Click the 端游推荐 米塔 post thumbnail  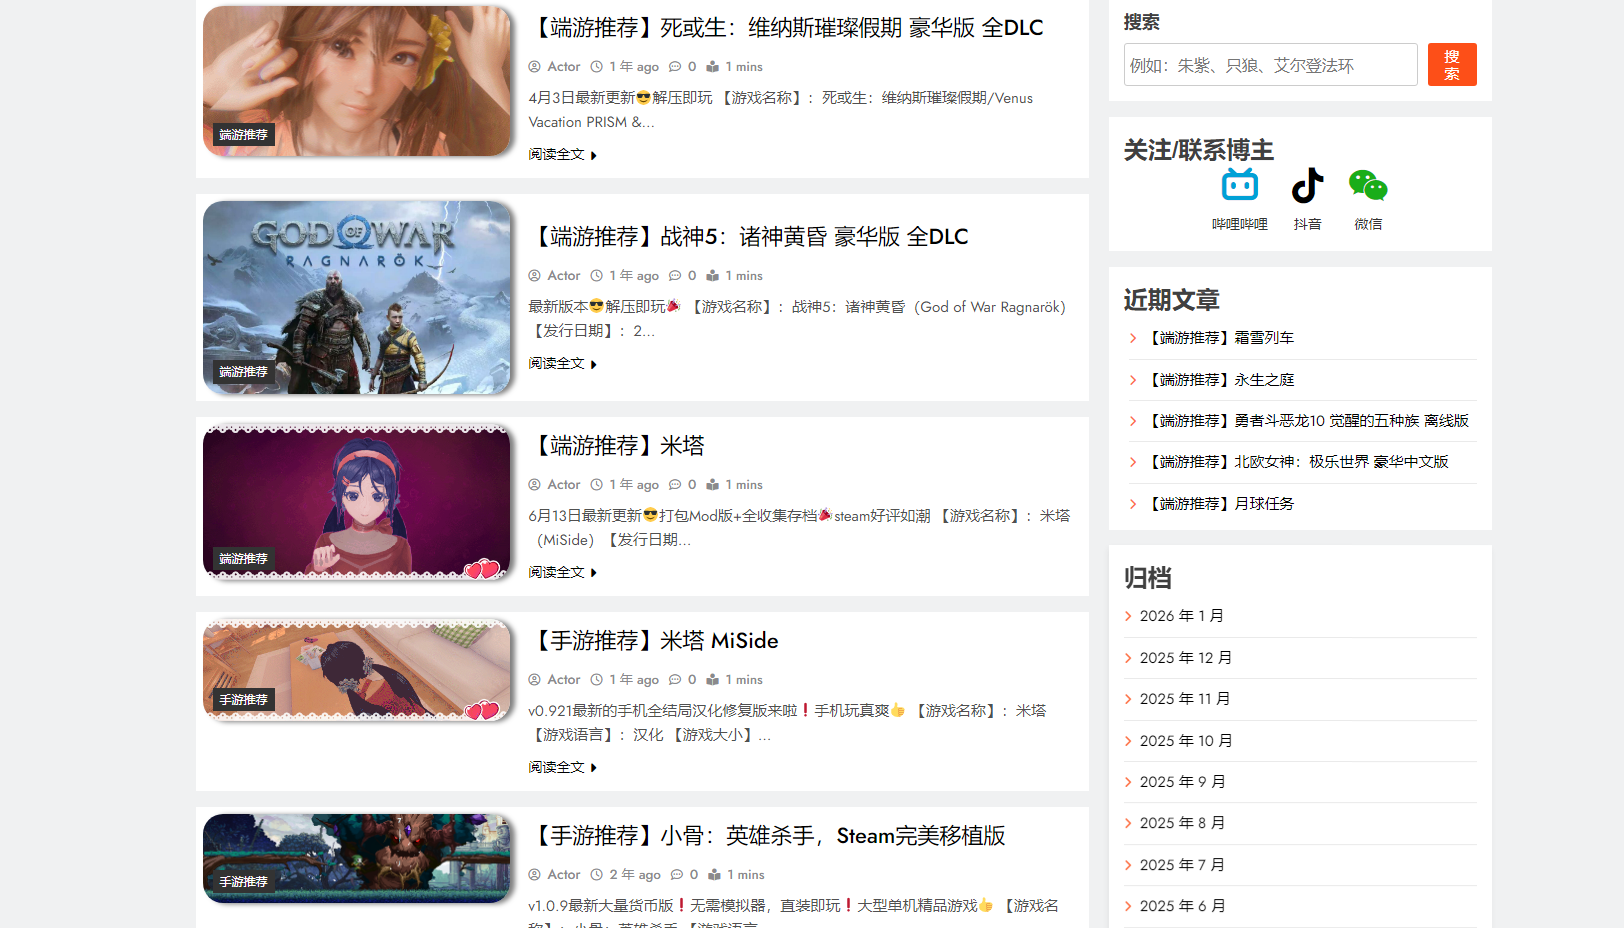click(357, 502)
